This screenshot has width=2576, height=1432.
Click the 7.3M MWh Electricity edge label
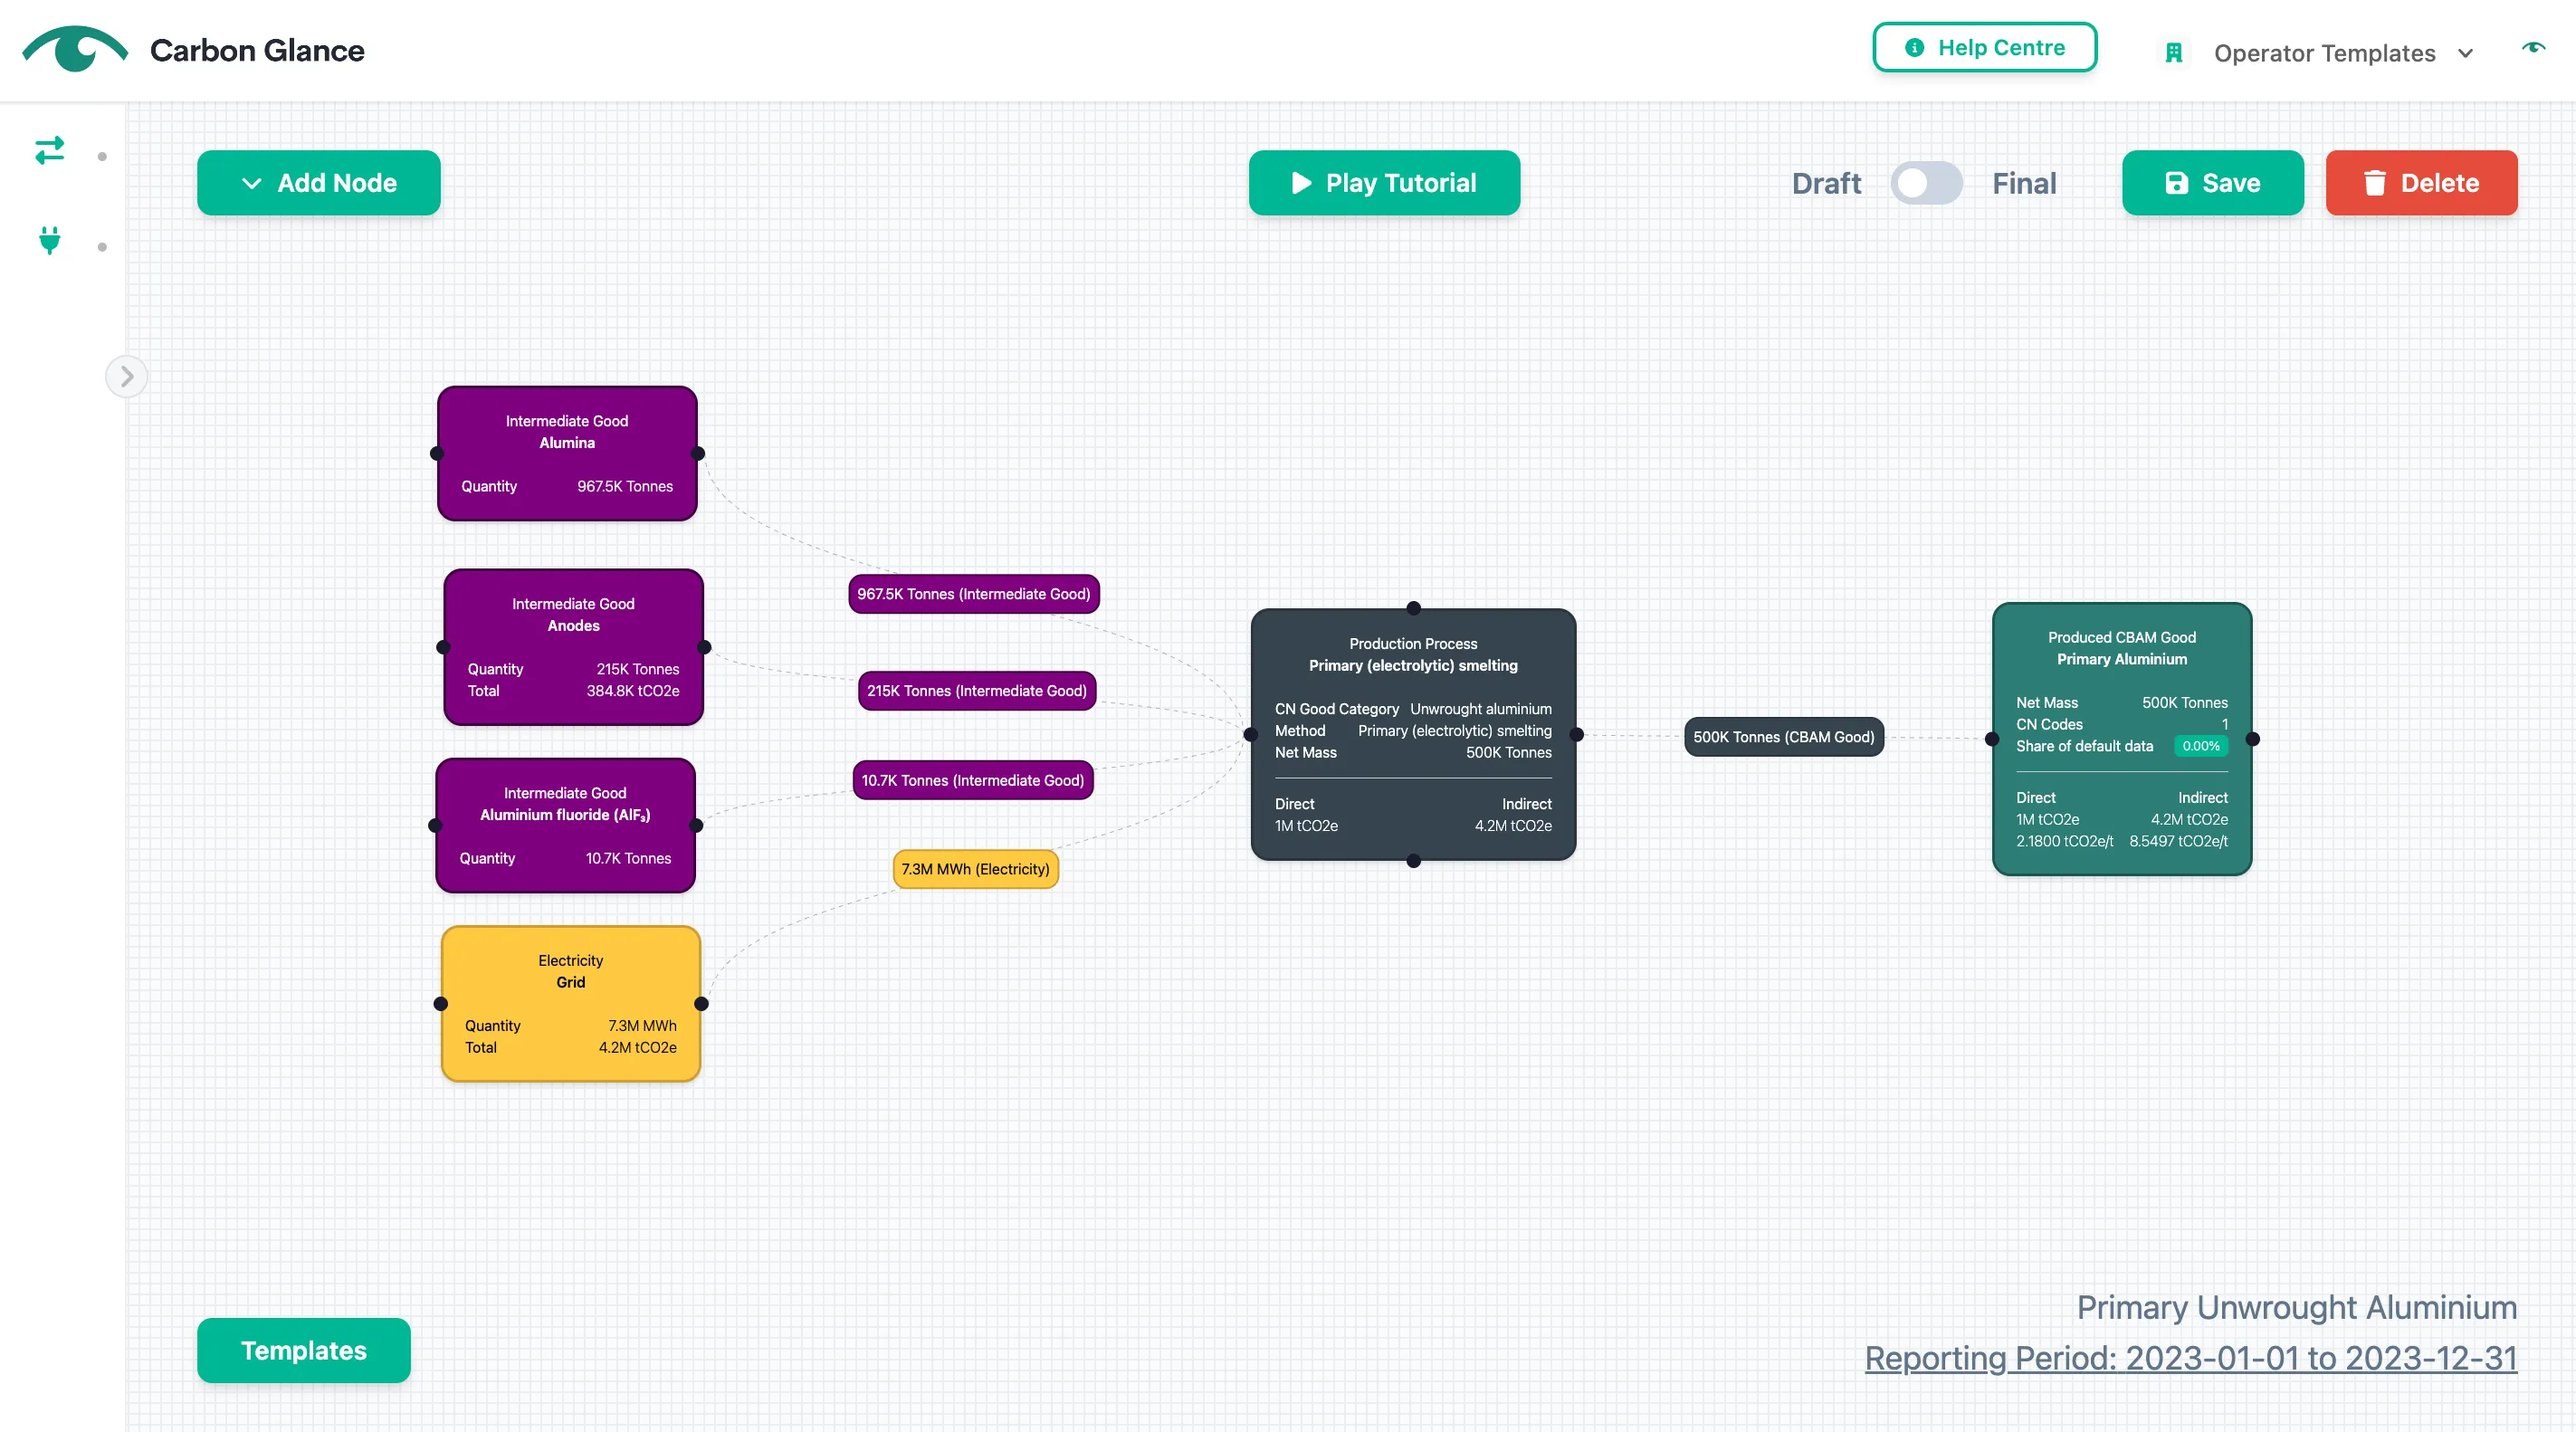pyautogui.click(x=975, y=869)
